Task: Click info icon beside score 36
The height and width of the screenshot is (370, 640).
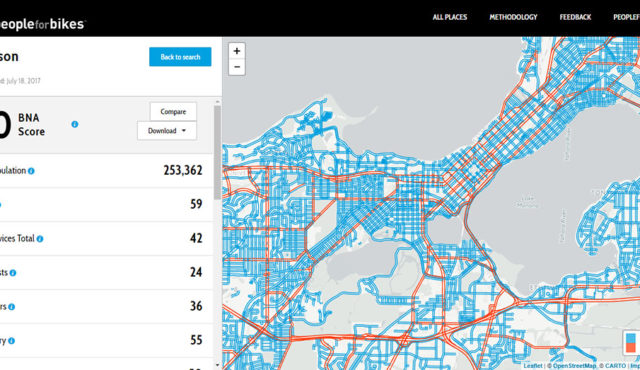Action: 11,307
